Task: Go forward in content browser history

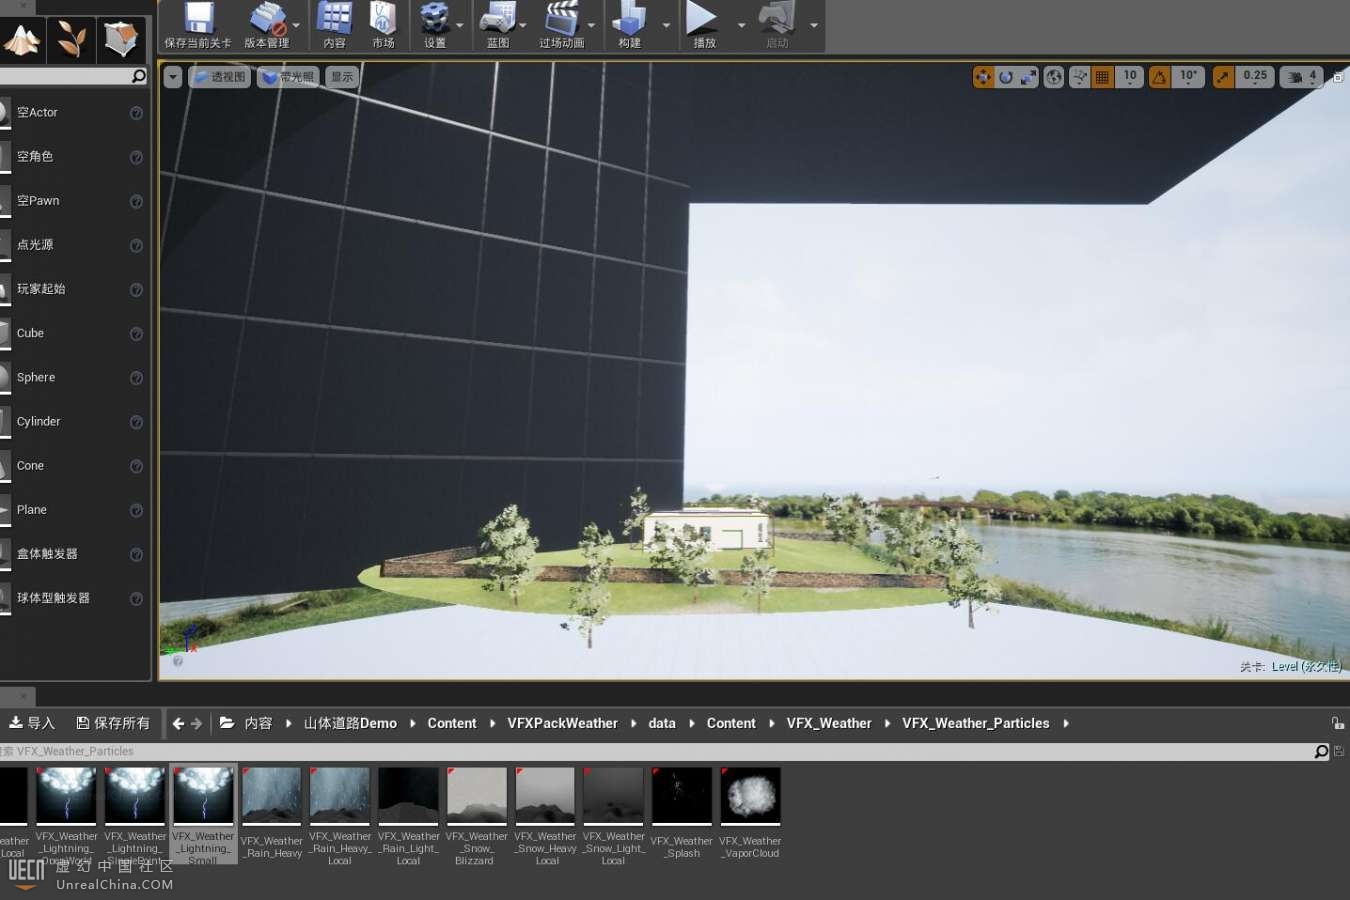Action: coord(196,723)
